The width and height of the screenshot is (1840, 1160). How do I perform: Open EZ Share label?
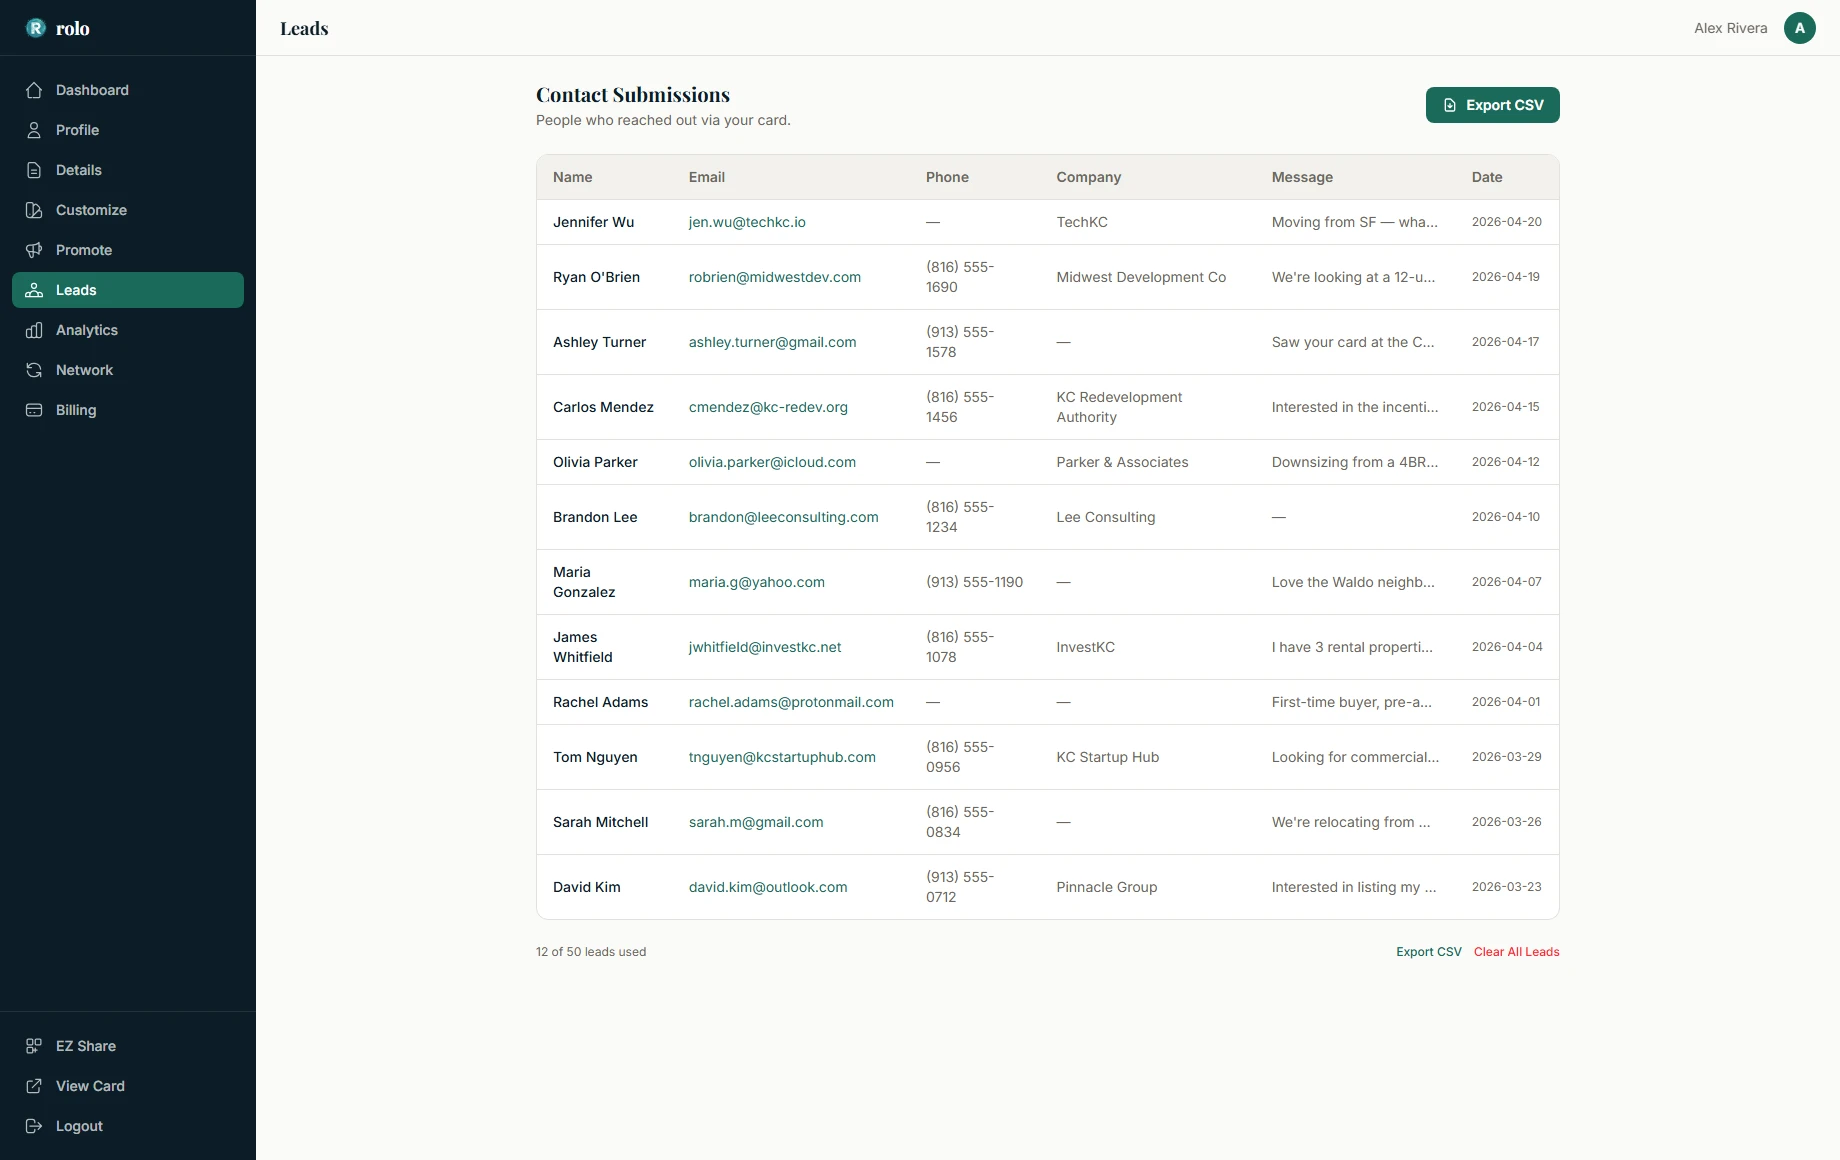pyautogui.click(x=86, y=1046)
